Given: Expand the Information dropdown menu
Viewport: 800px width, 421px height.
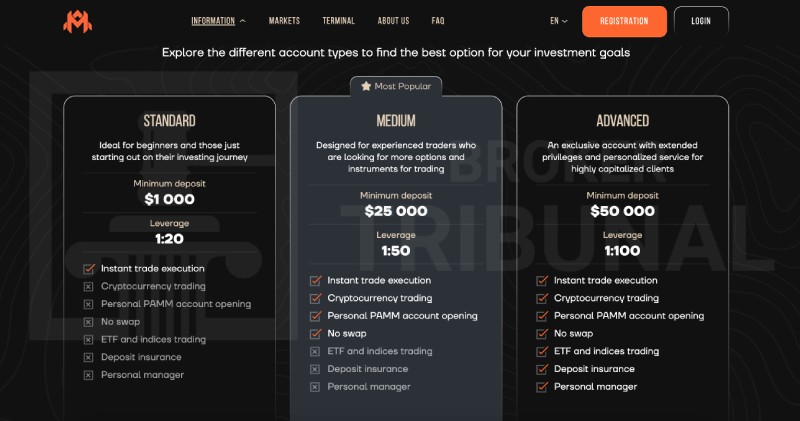Looking at the screenshot, I should [213, 21].
